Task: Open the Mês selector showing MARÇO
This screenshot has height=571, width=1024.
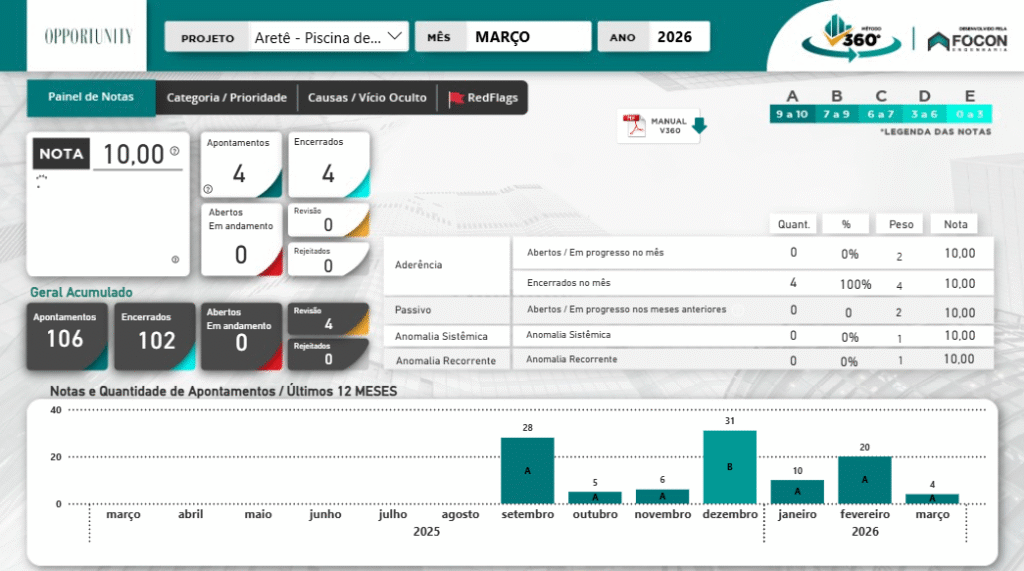Action: pos(530,37)
